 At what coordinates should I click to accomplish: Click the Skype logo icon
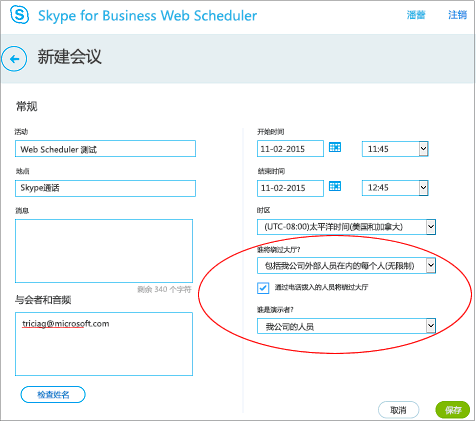pos(19,15)
